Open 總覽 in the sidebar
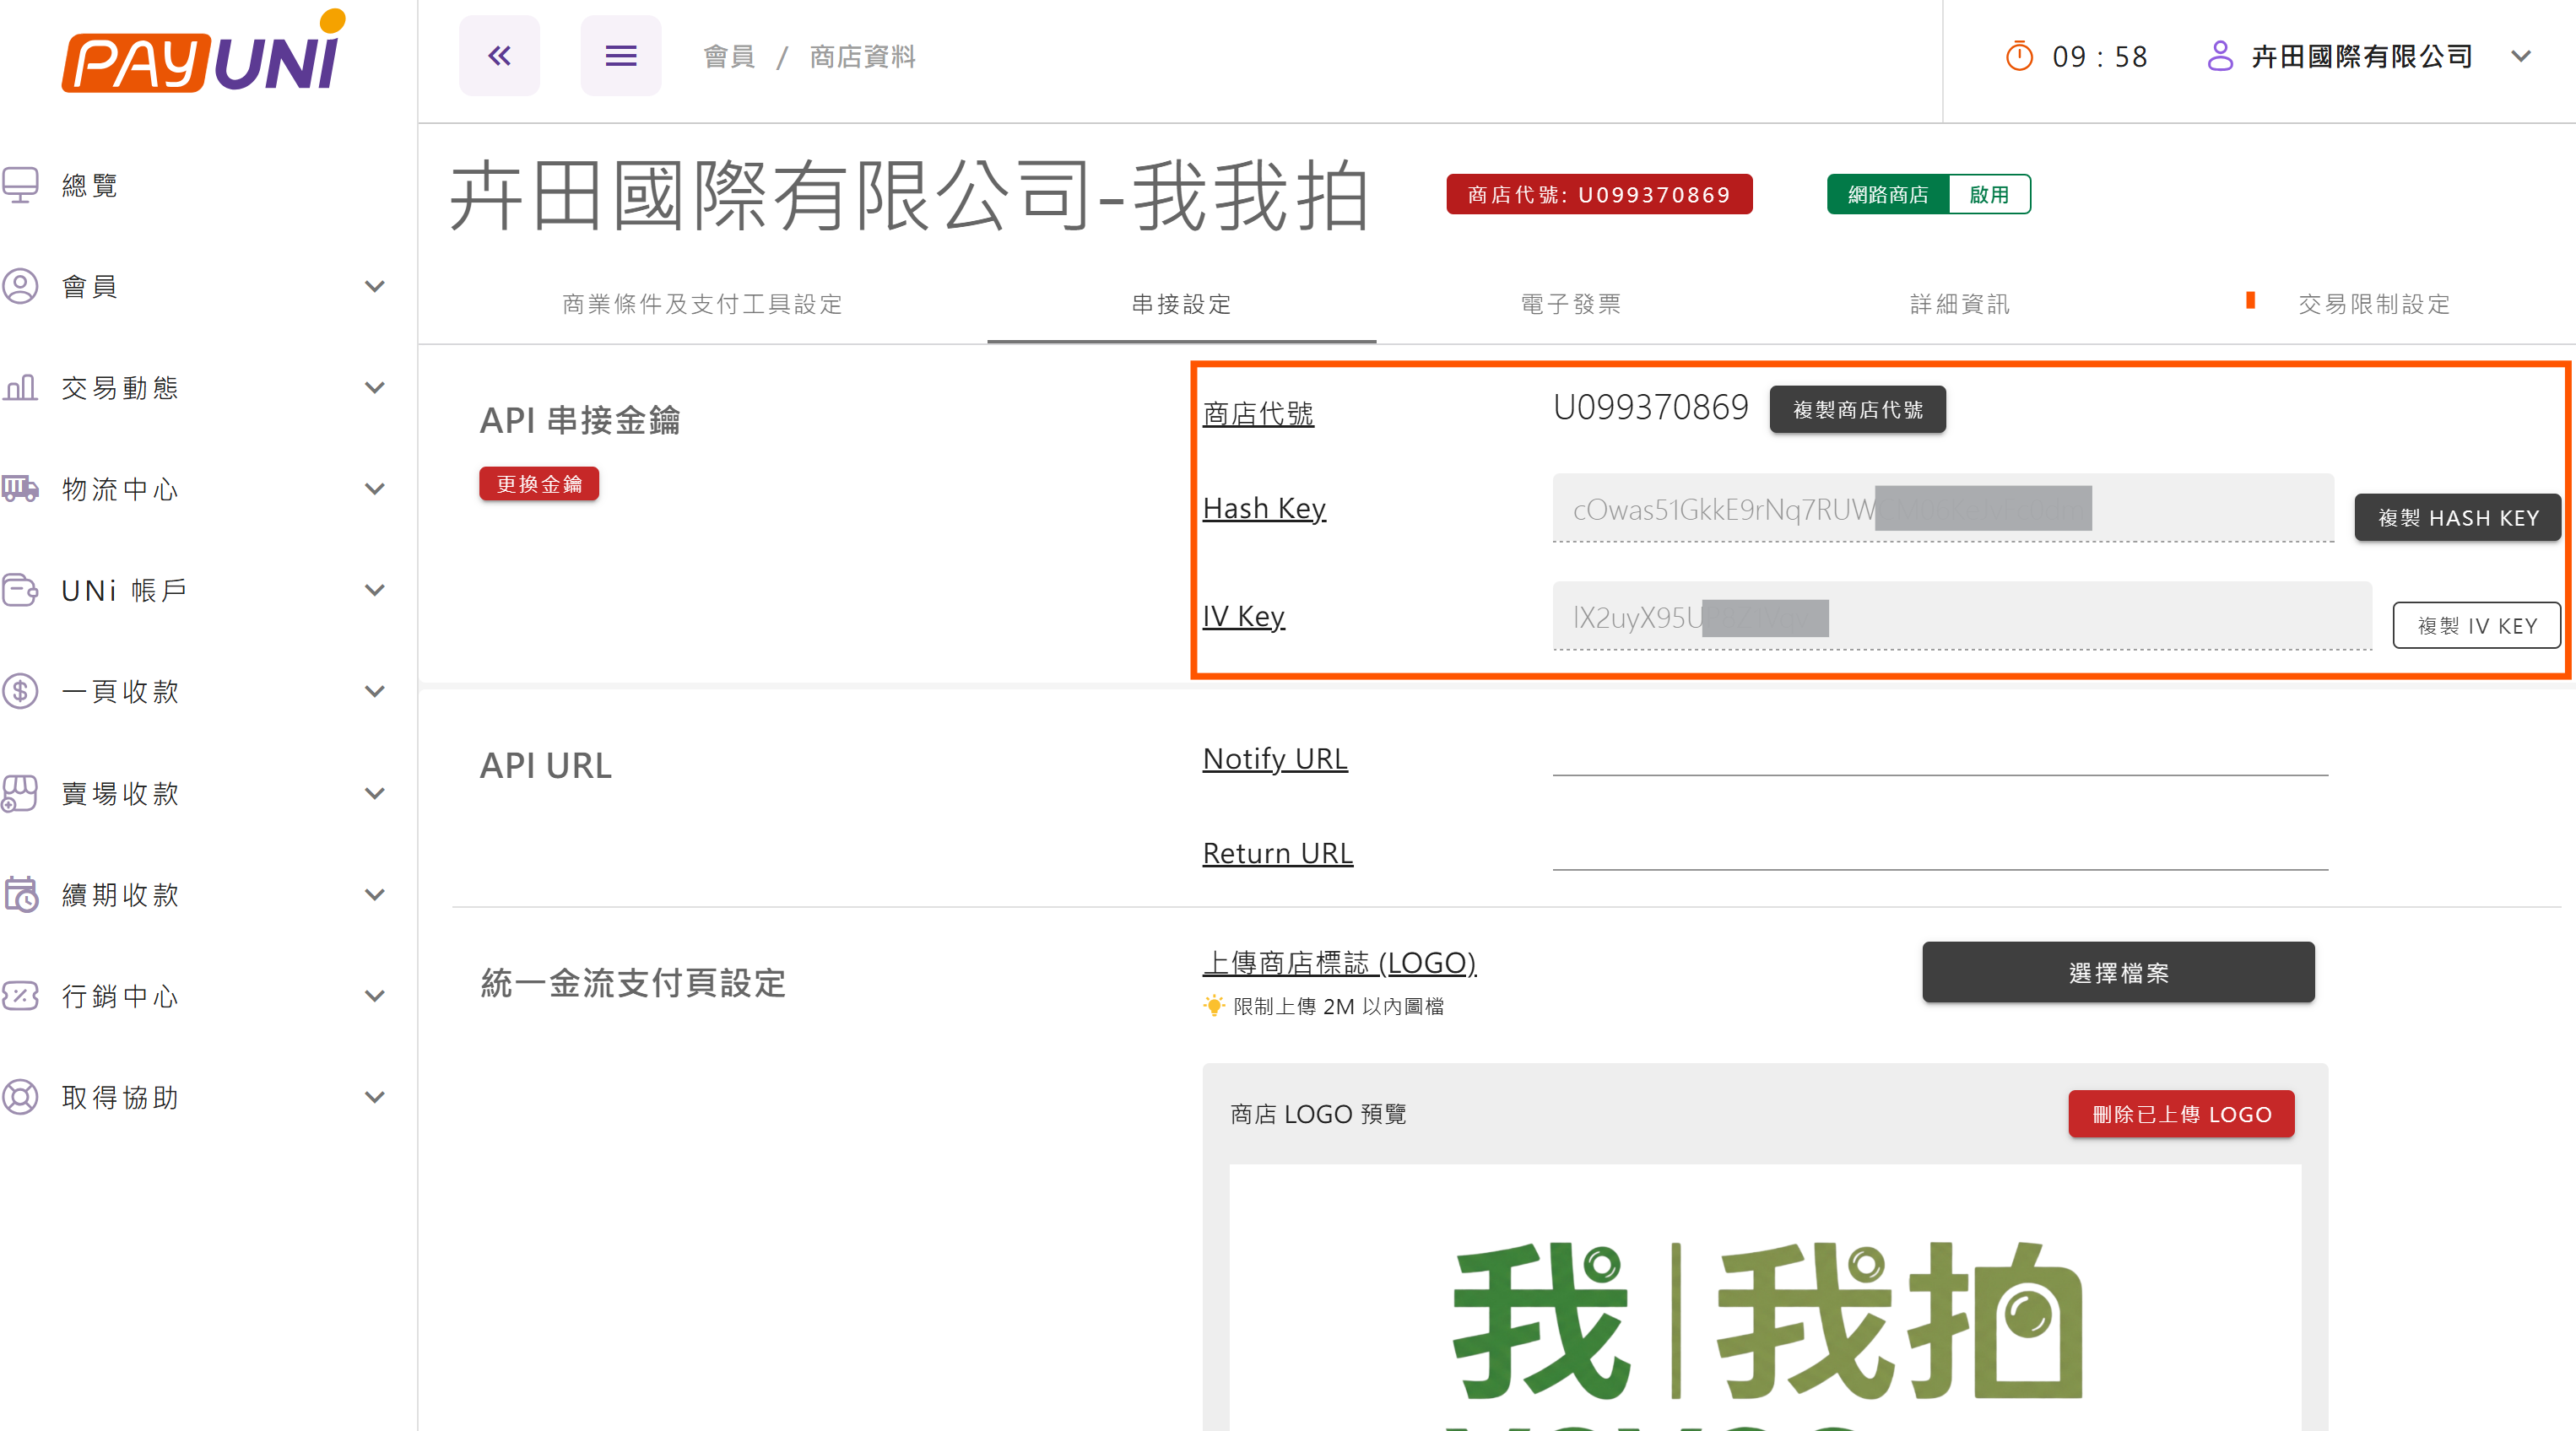The height and width of the screenshot is (1431, 2576). (90, 185)
